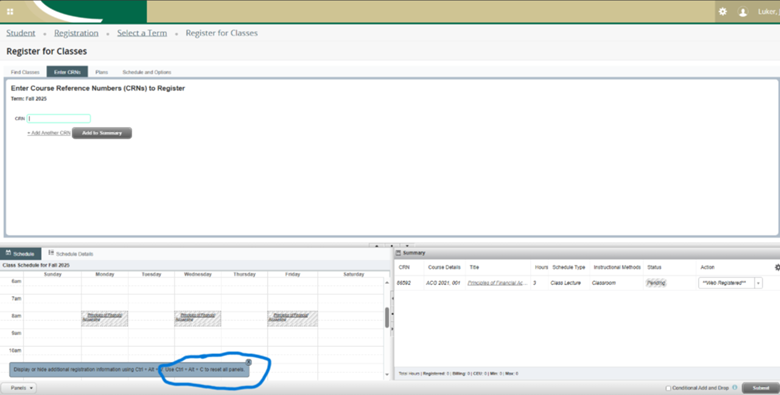Click the Pending status cell
This screenshot has height=395, width=780.
click(656, 283)
